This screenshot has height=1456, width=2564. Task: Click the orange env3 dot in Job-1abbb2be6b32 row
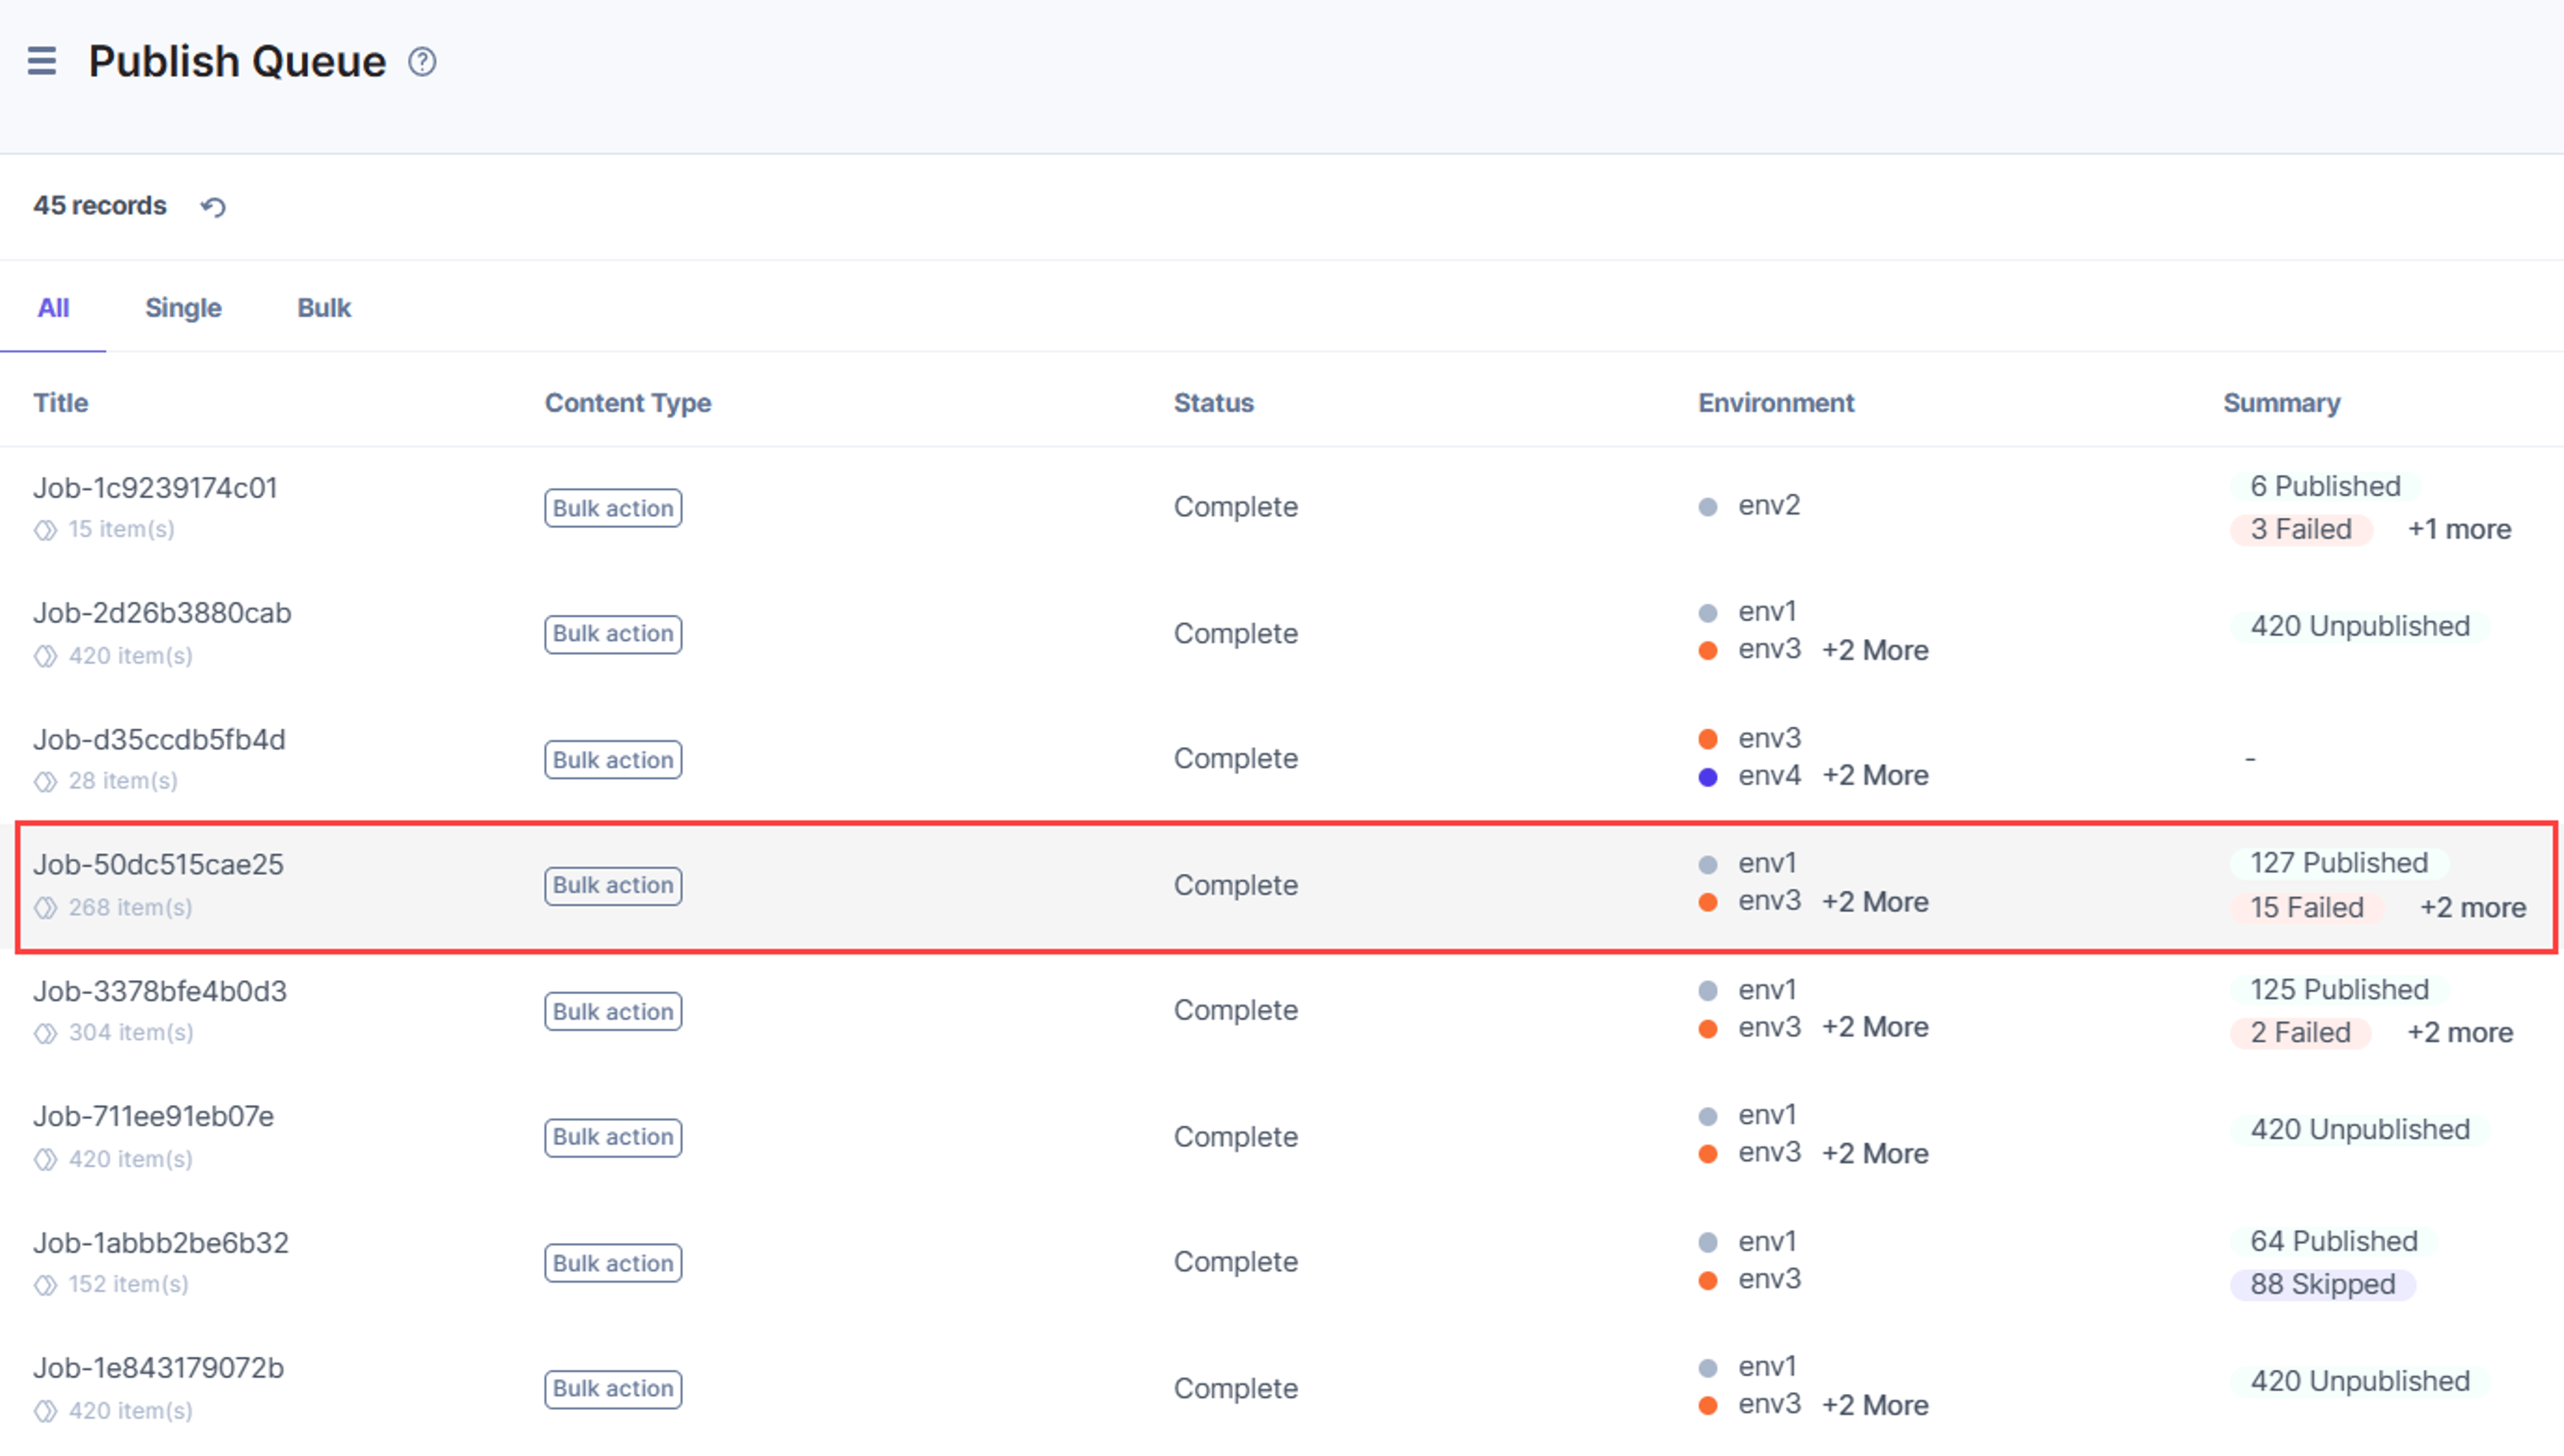click(x=1708, y=1280)
